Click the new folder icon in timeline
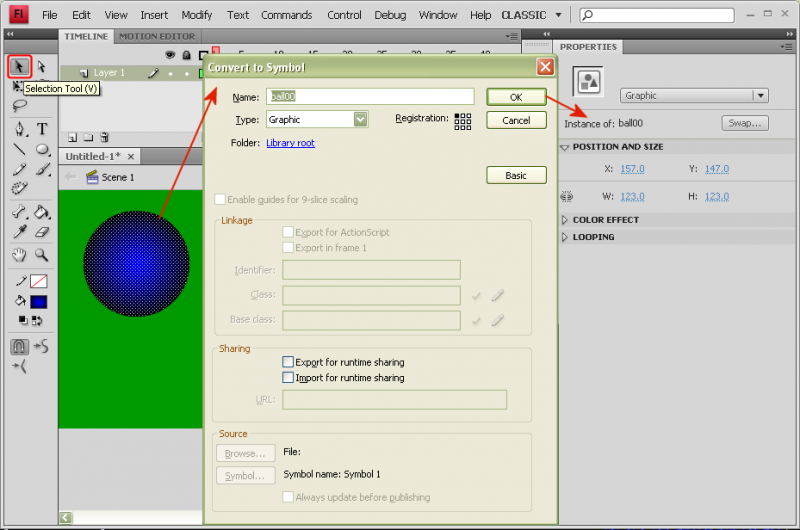The image size is (800, 530). 88,137
